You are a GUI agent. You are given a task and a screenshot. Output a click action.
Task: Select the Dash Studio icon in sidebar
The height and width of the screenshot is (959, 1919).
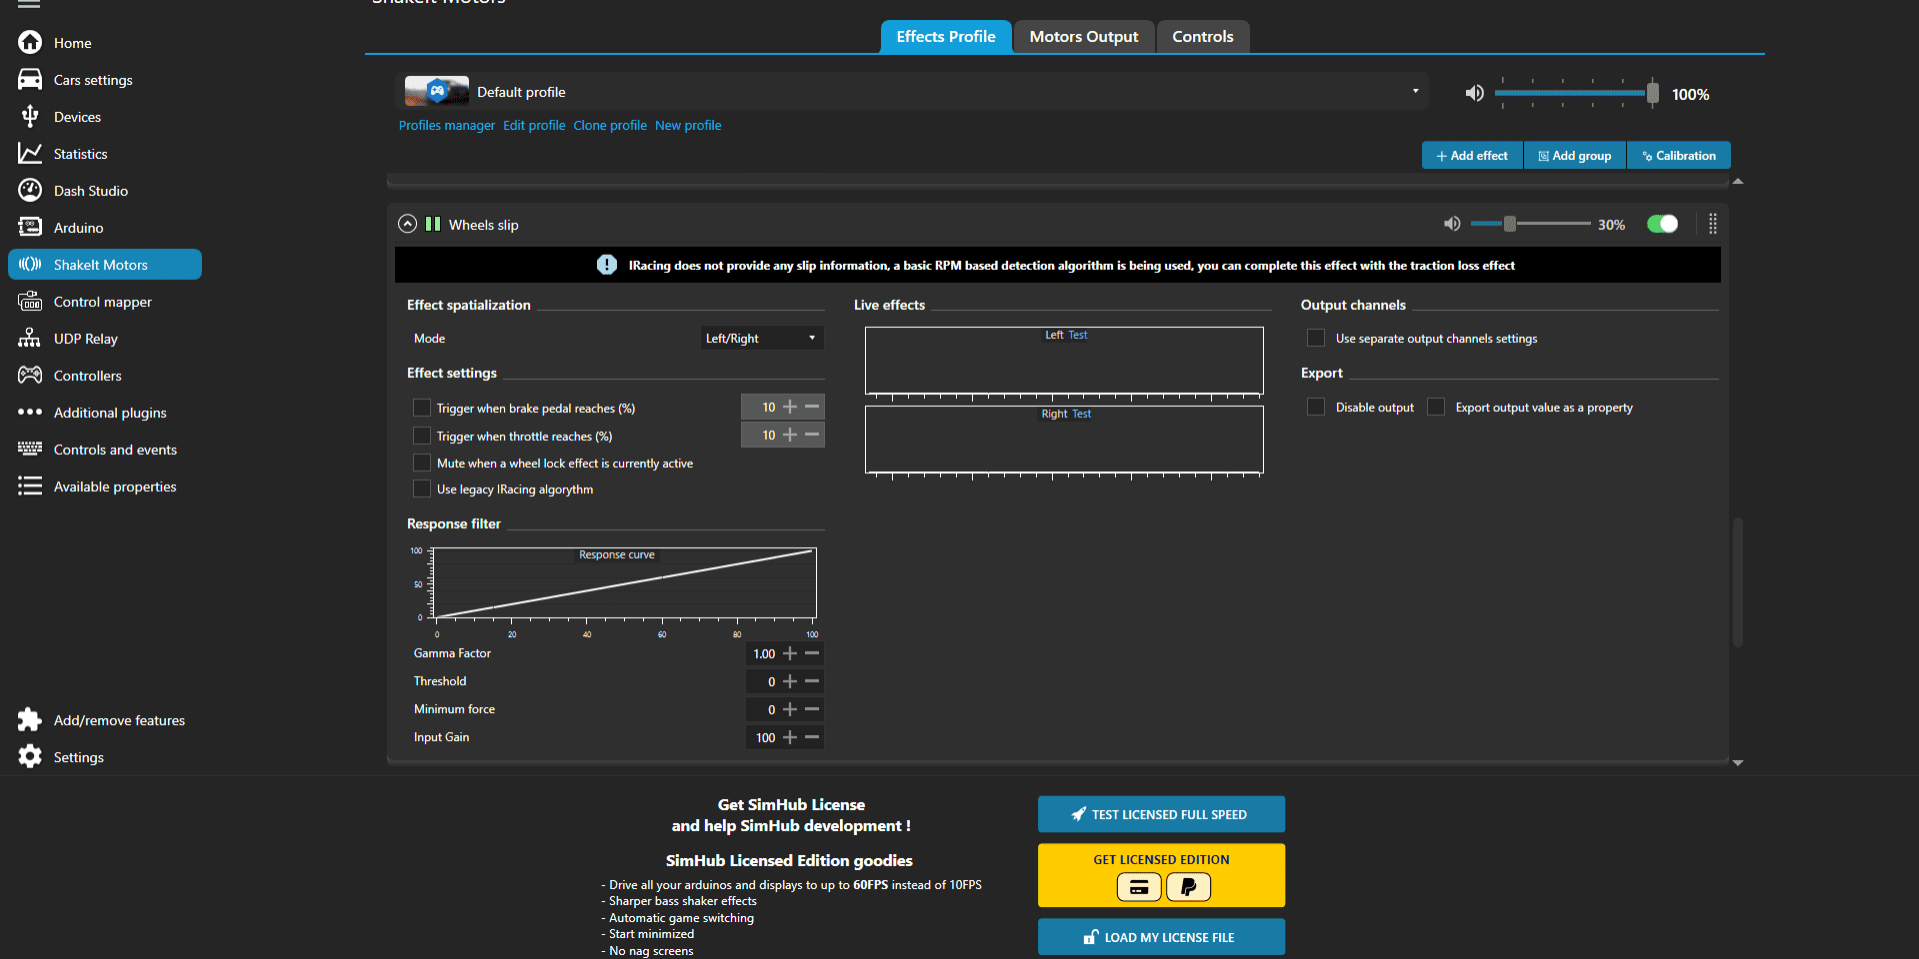(30, 190)
